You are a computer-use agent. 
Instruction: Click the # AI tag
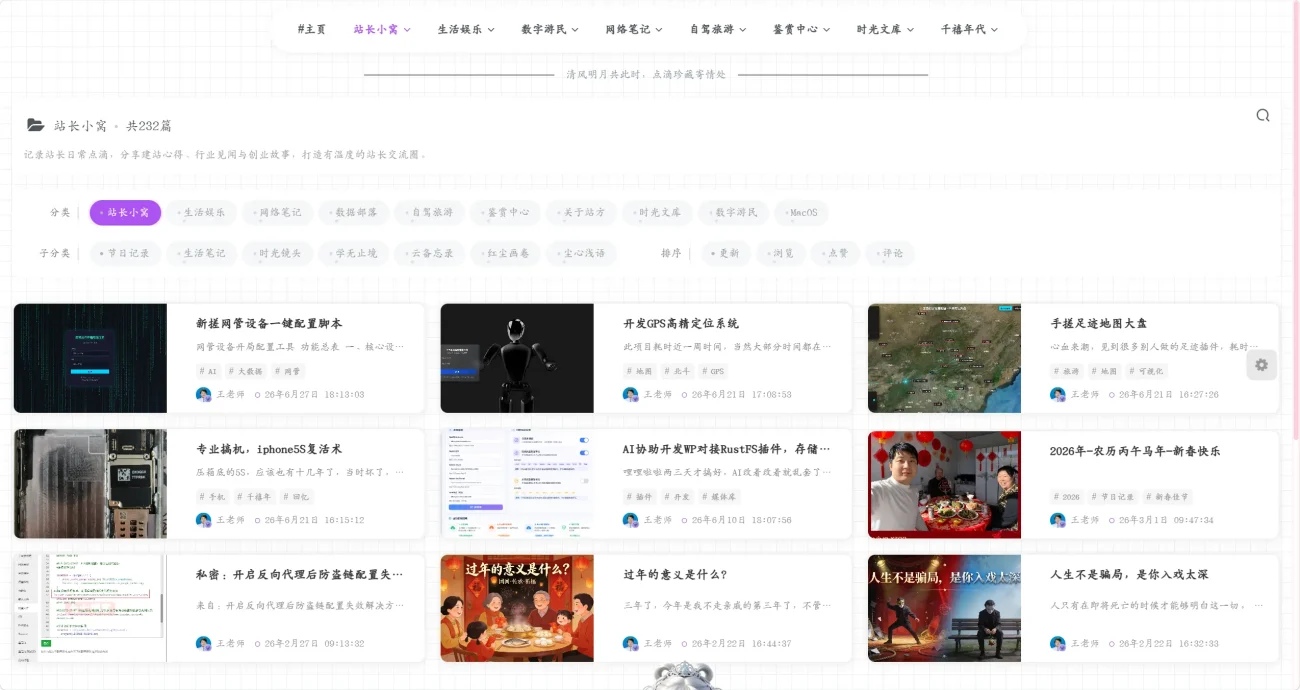[x=208, y=371]
